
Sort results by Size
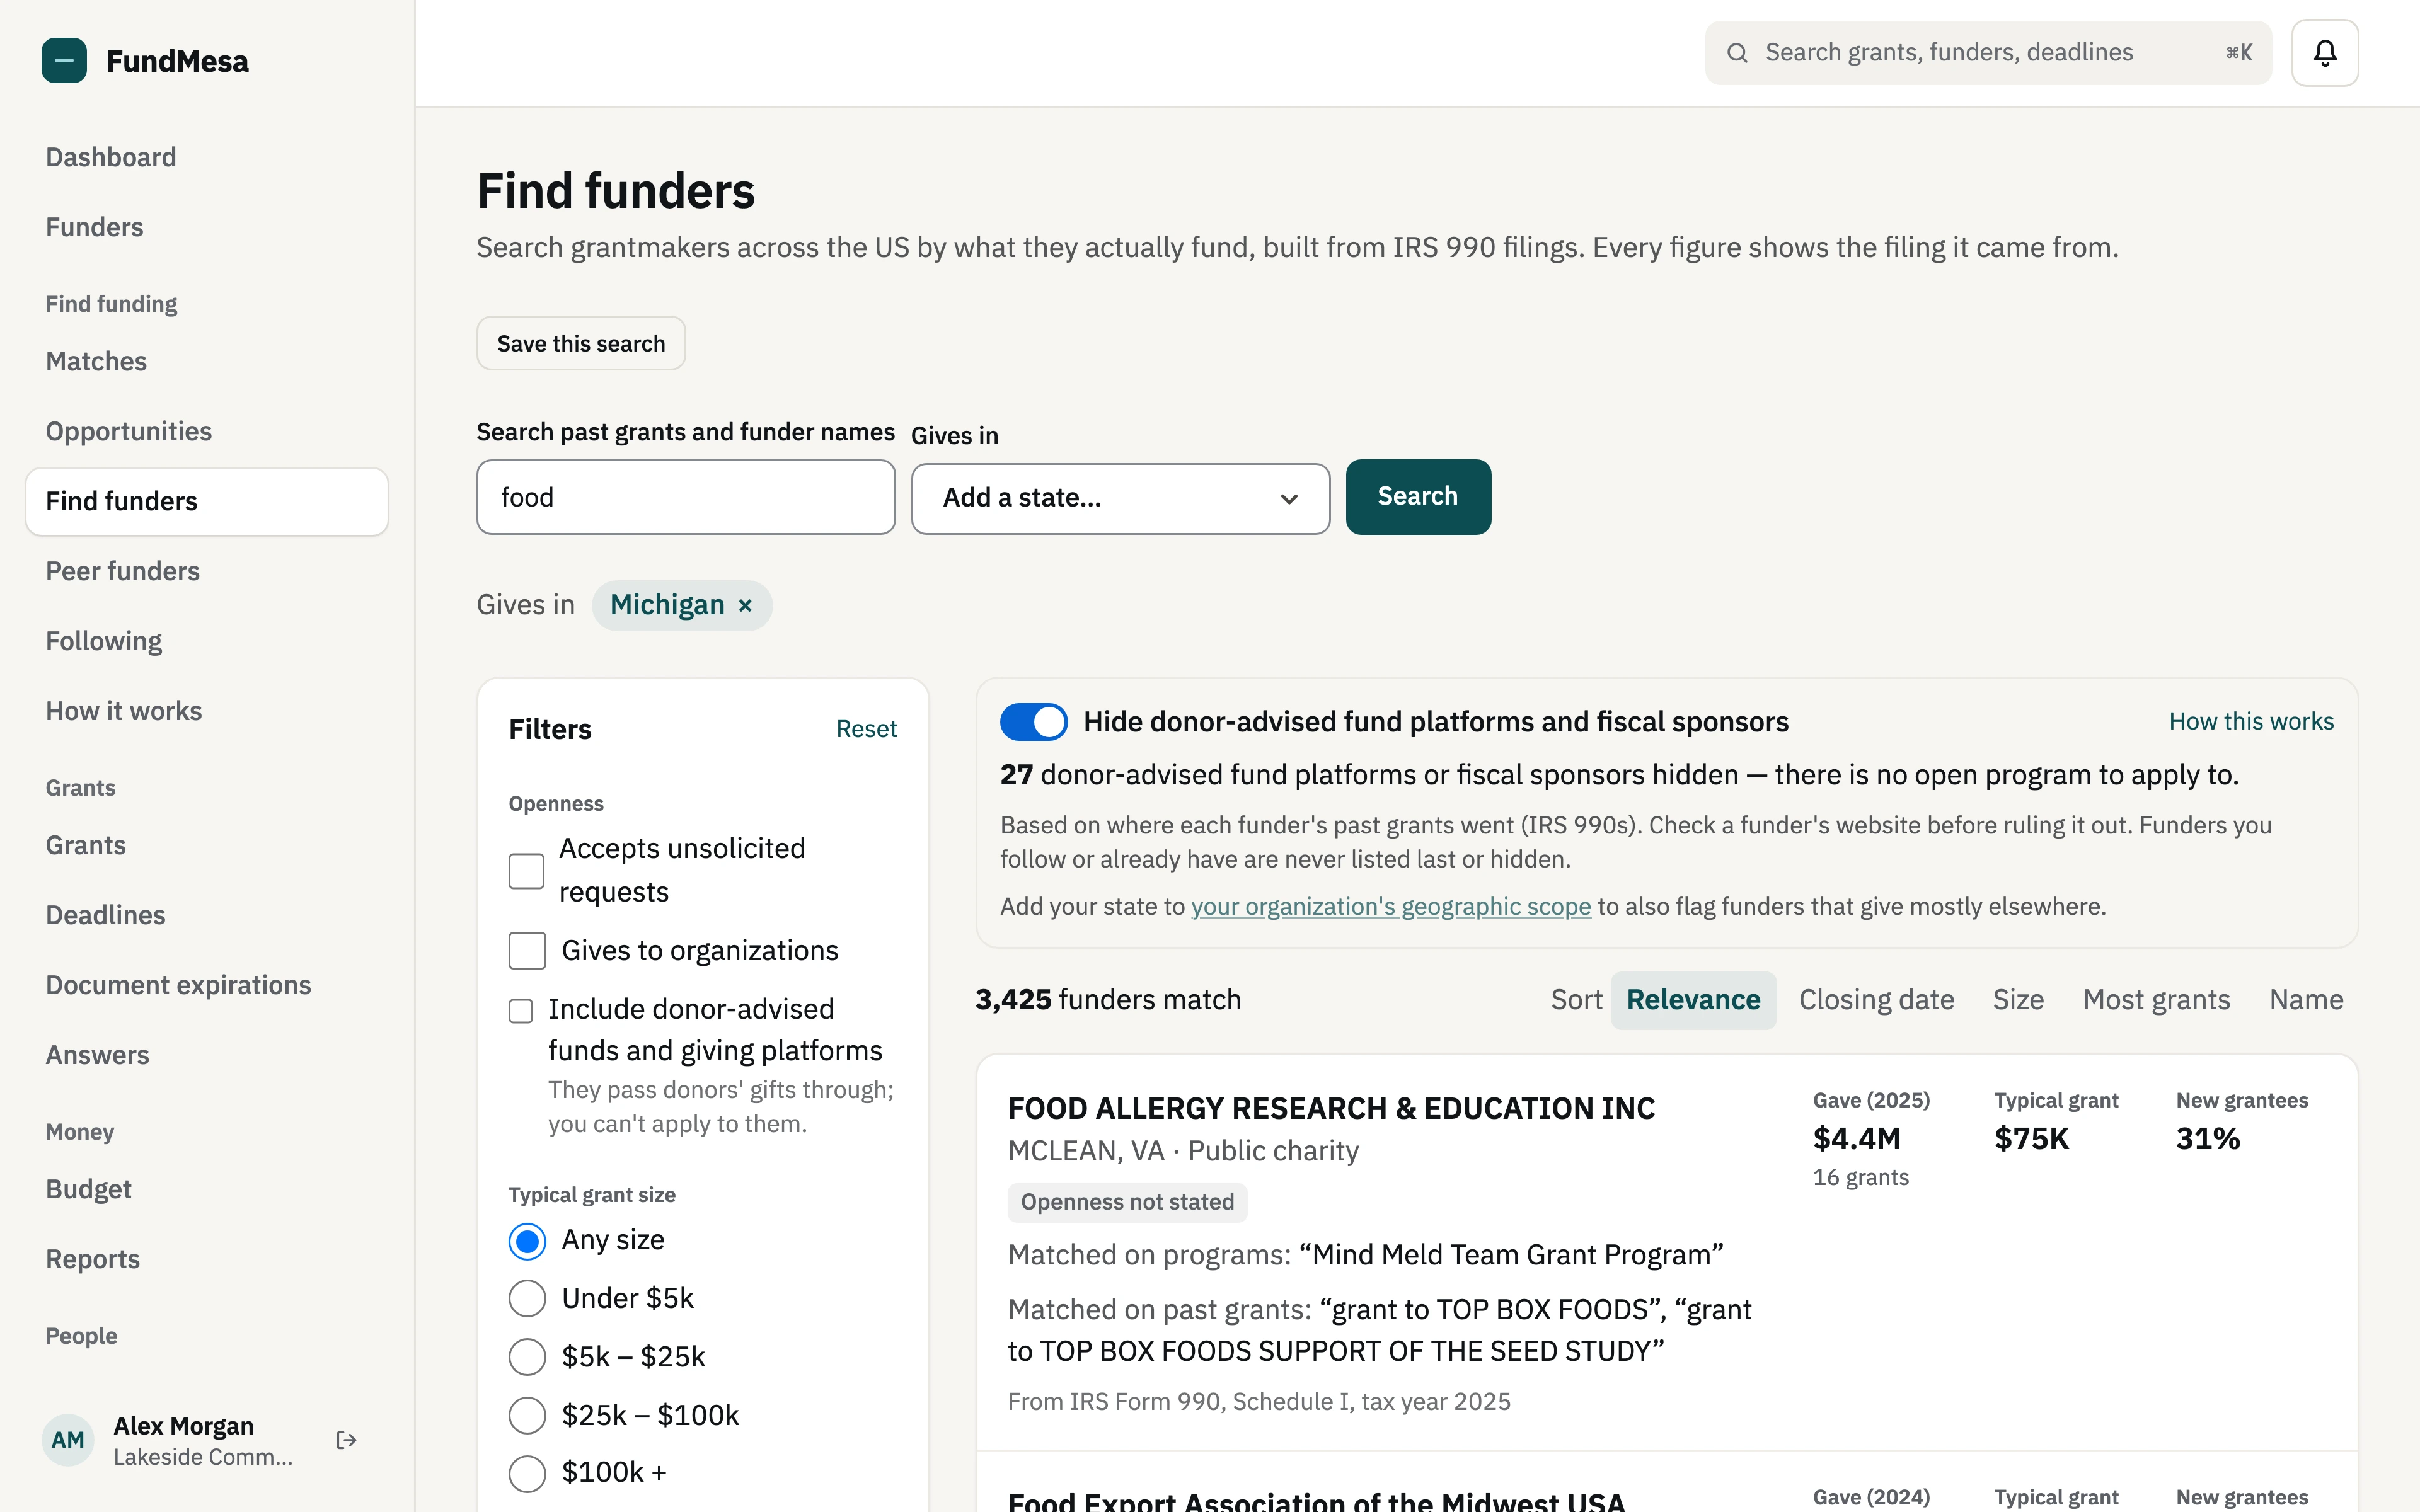click(2018, 1000)
